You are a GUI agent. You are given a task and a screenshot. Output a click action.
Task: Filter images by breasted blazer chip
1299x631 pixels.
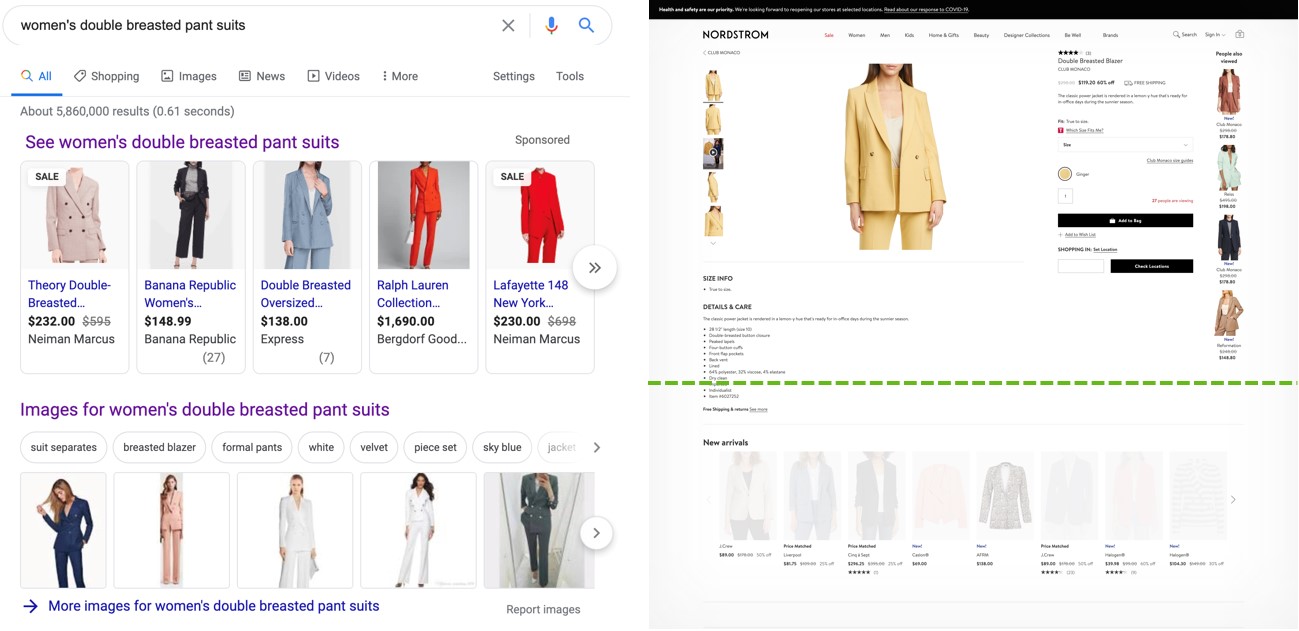[x=160, y=447]
